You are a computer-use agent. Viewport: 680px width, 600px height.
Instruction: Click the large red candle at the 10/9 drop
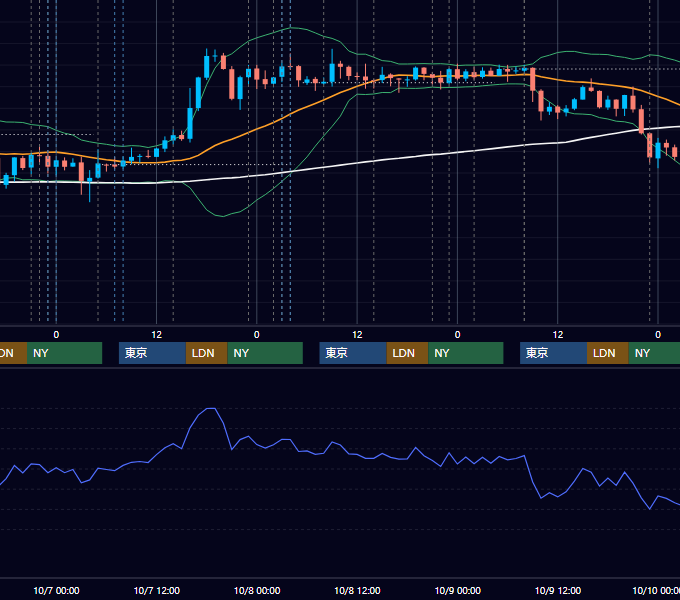533,79
